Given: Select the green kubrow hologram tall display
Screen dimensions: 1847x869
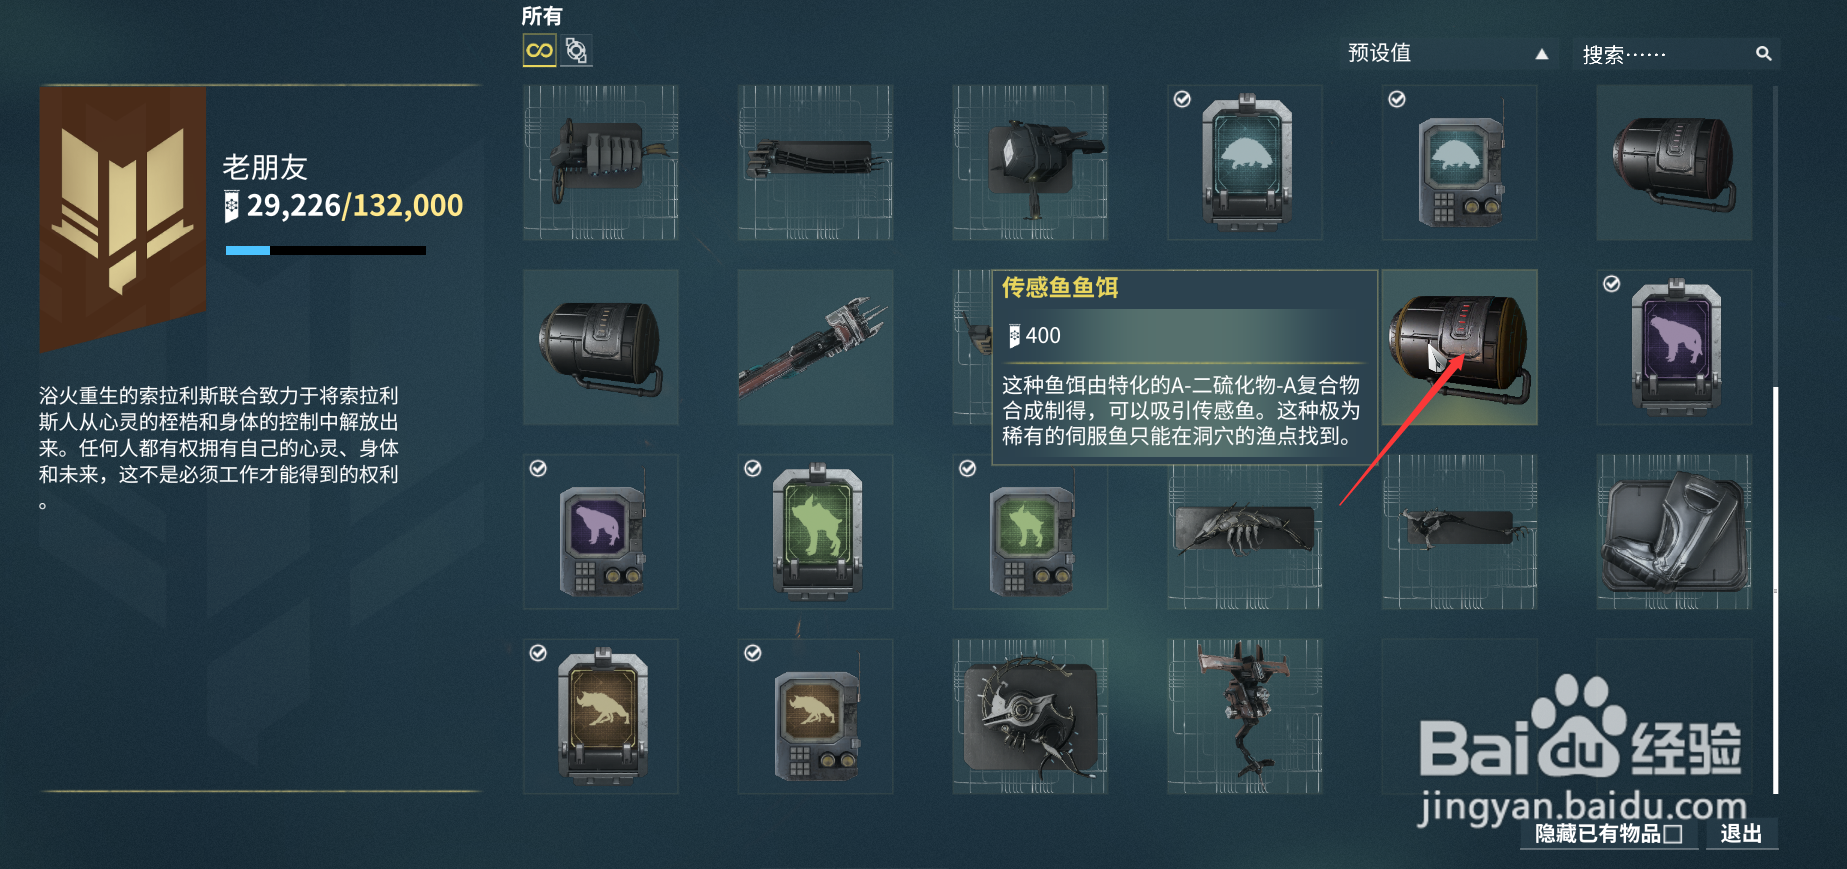Looking at the screenshot, I should pos(815,532).
